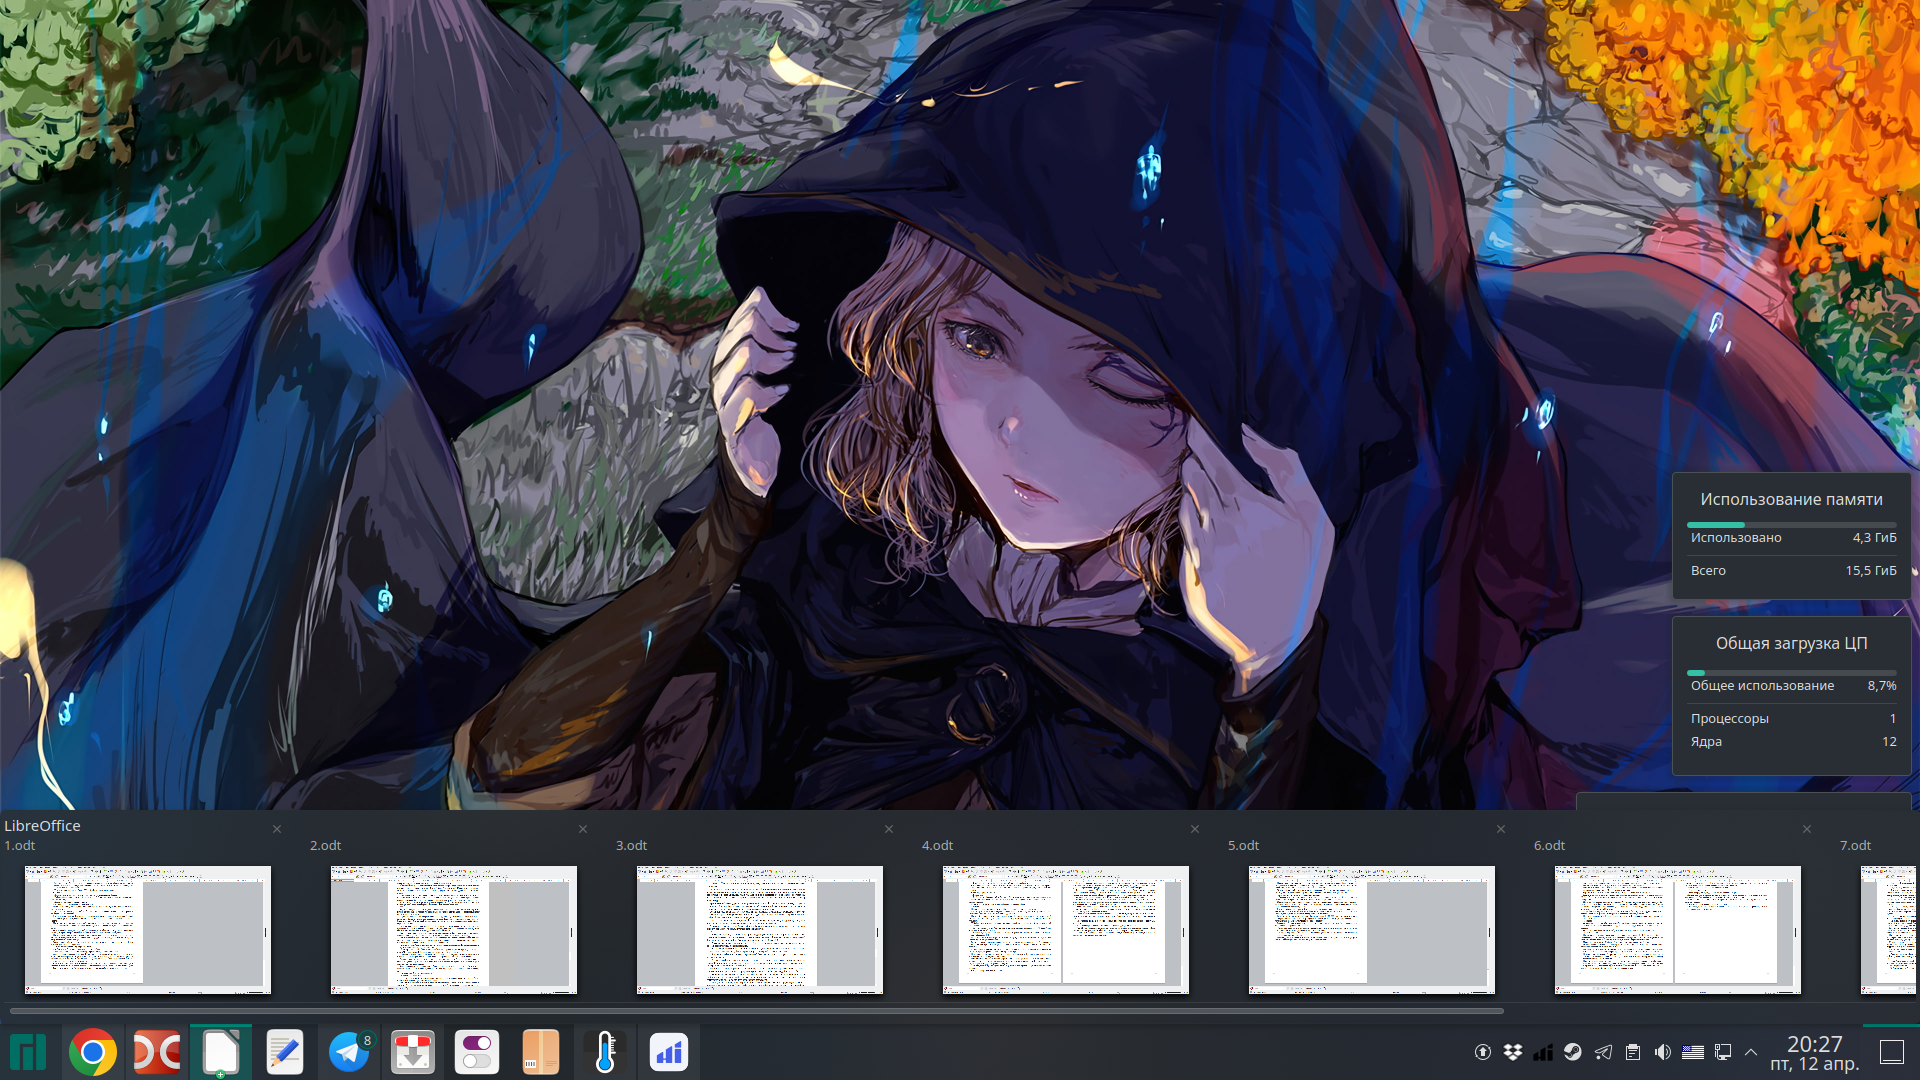Select the 5.odt document thumbnail
The width and height of the screenshot is (1920, 1080).
coord(1371,929)
